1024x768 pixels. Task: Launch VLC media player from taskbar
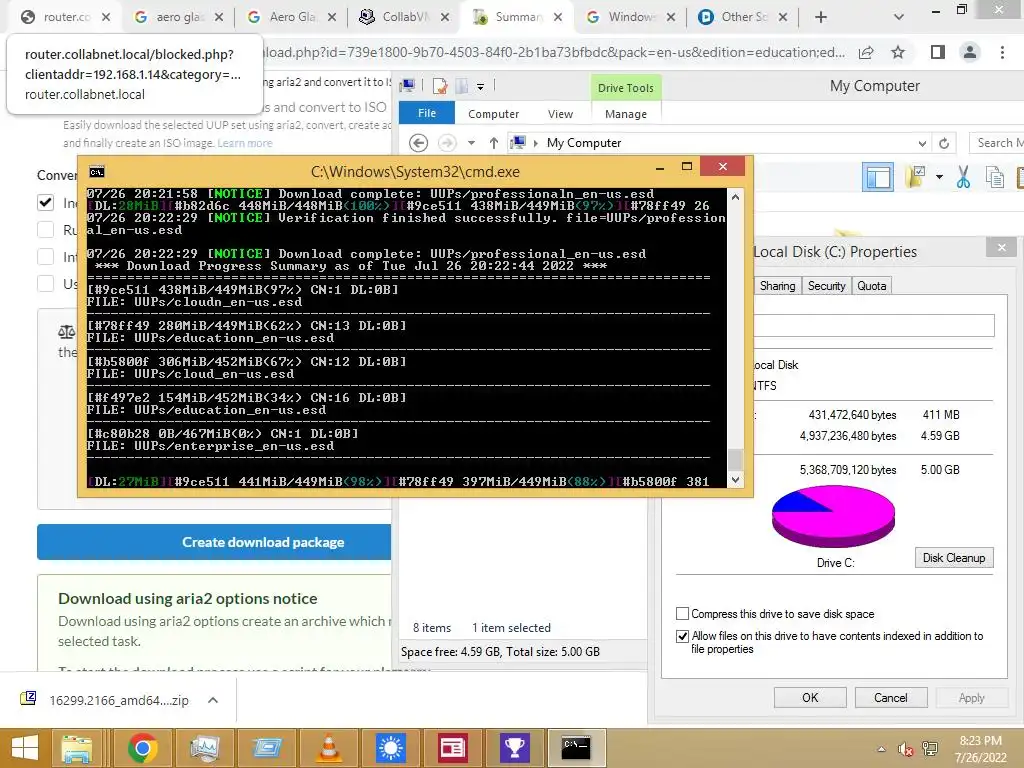328,748
